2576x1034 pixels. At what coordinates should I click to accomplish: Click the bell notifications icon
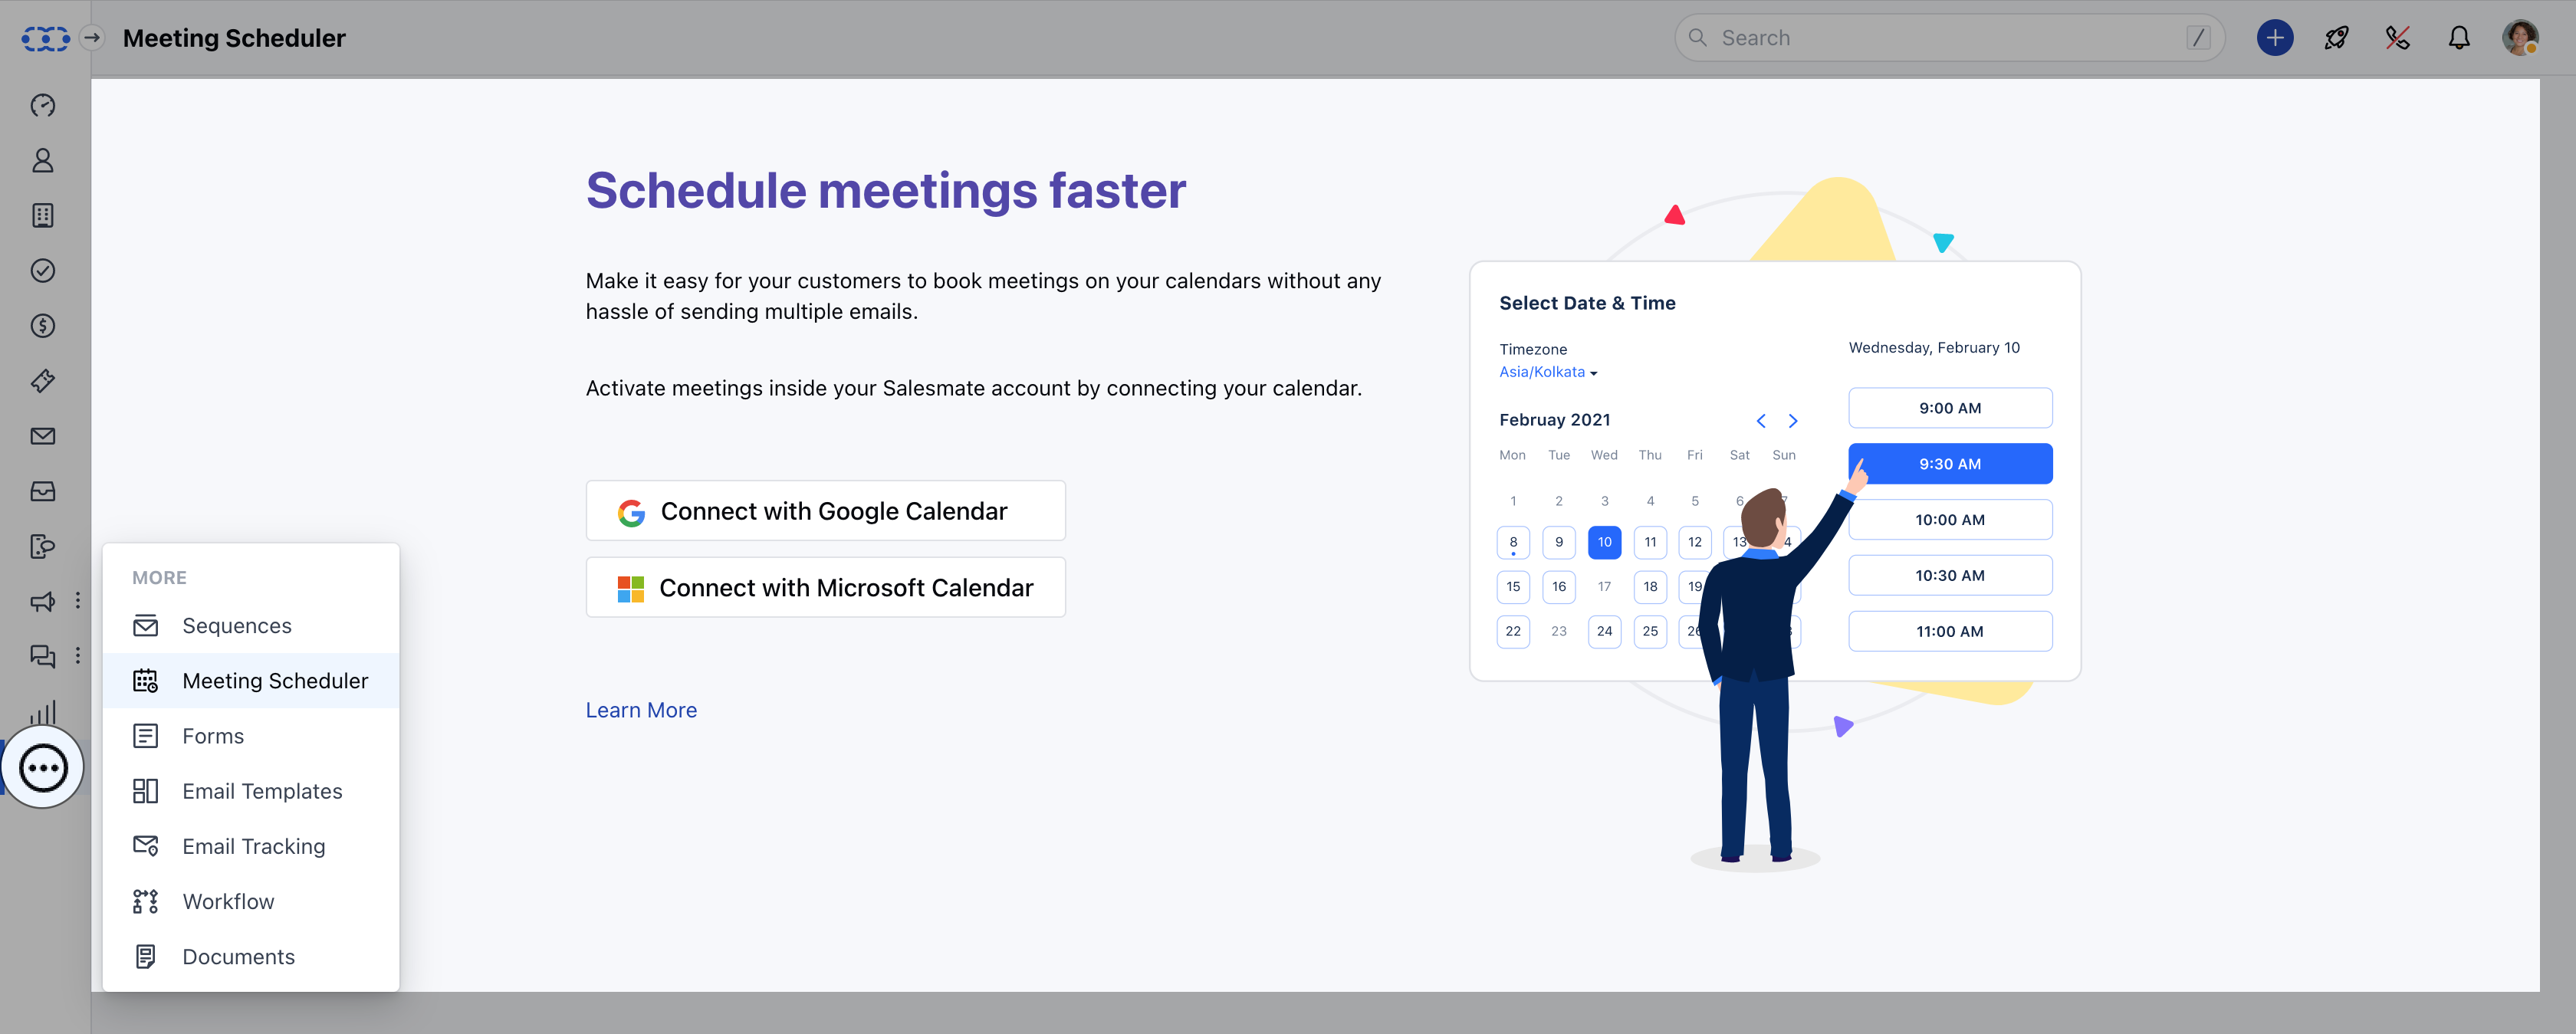[2458, 38]
